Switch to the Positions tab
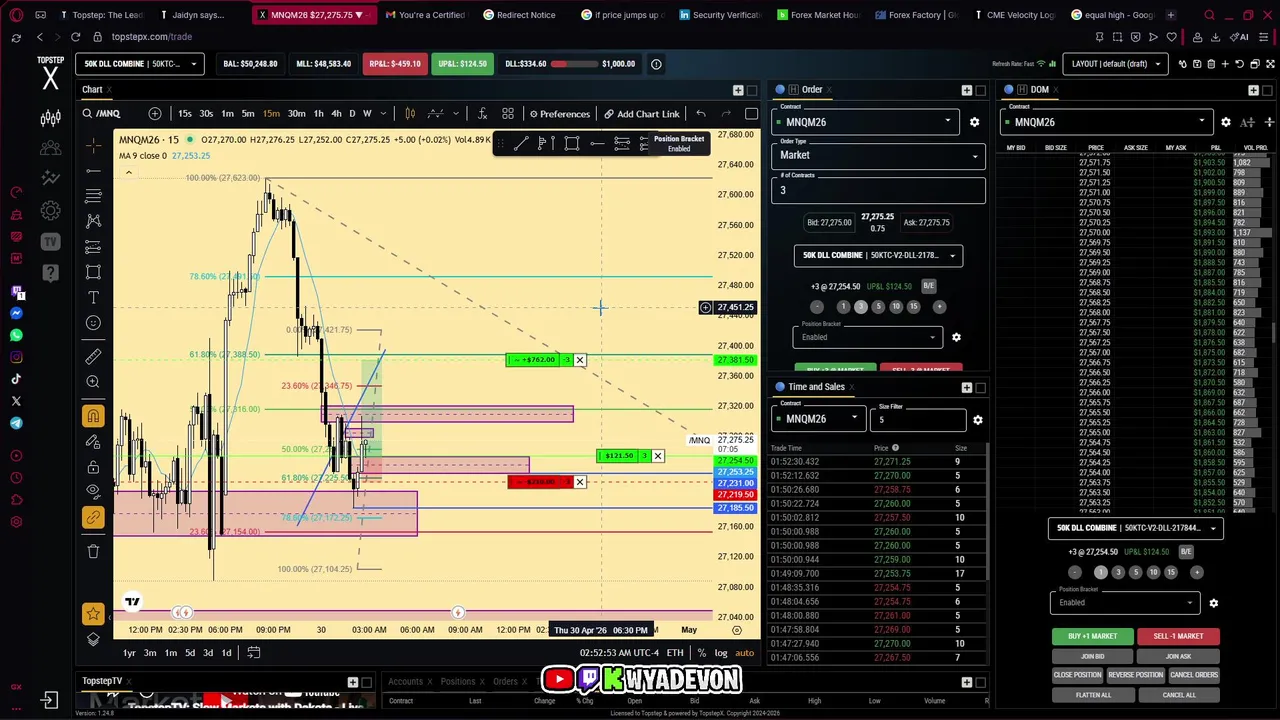The height and width of the screenshot is (720, 1280). coord(458,682)
